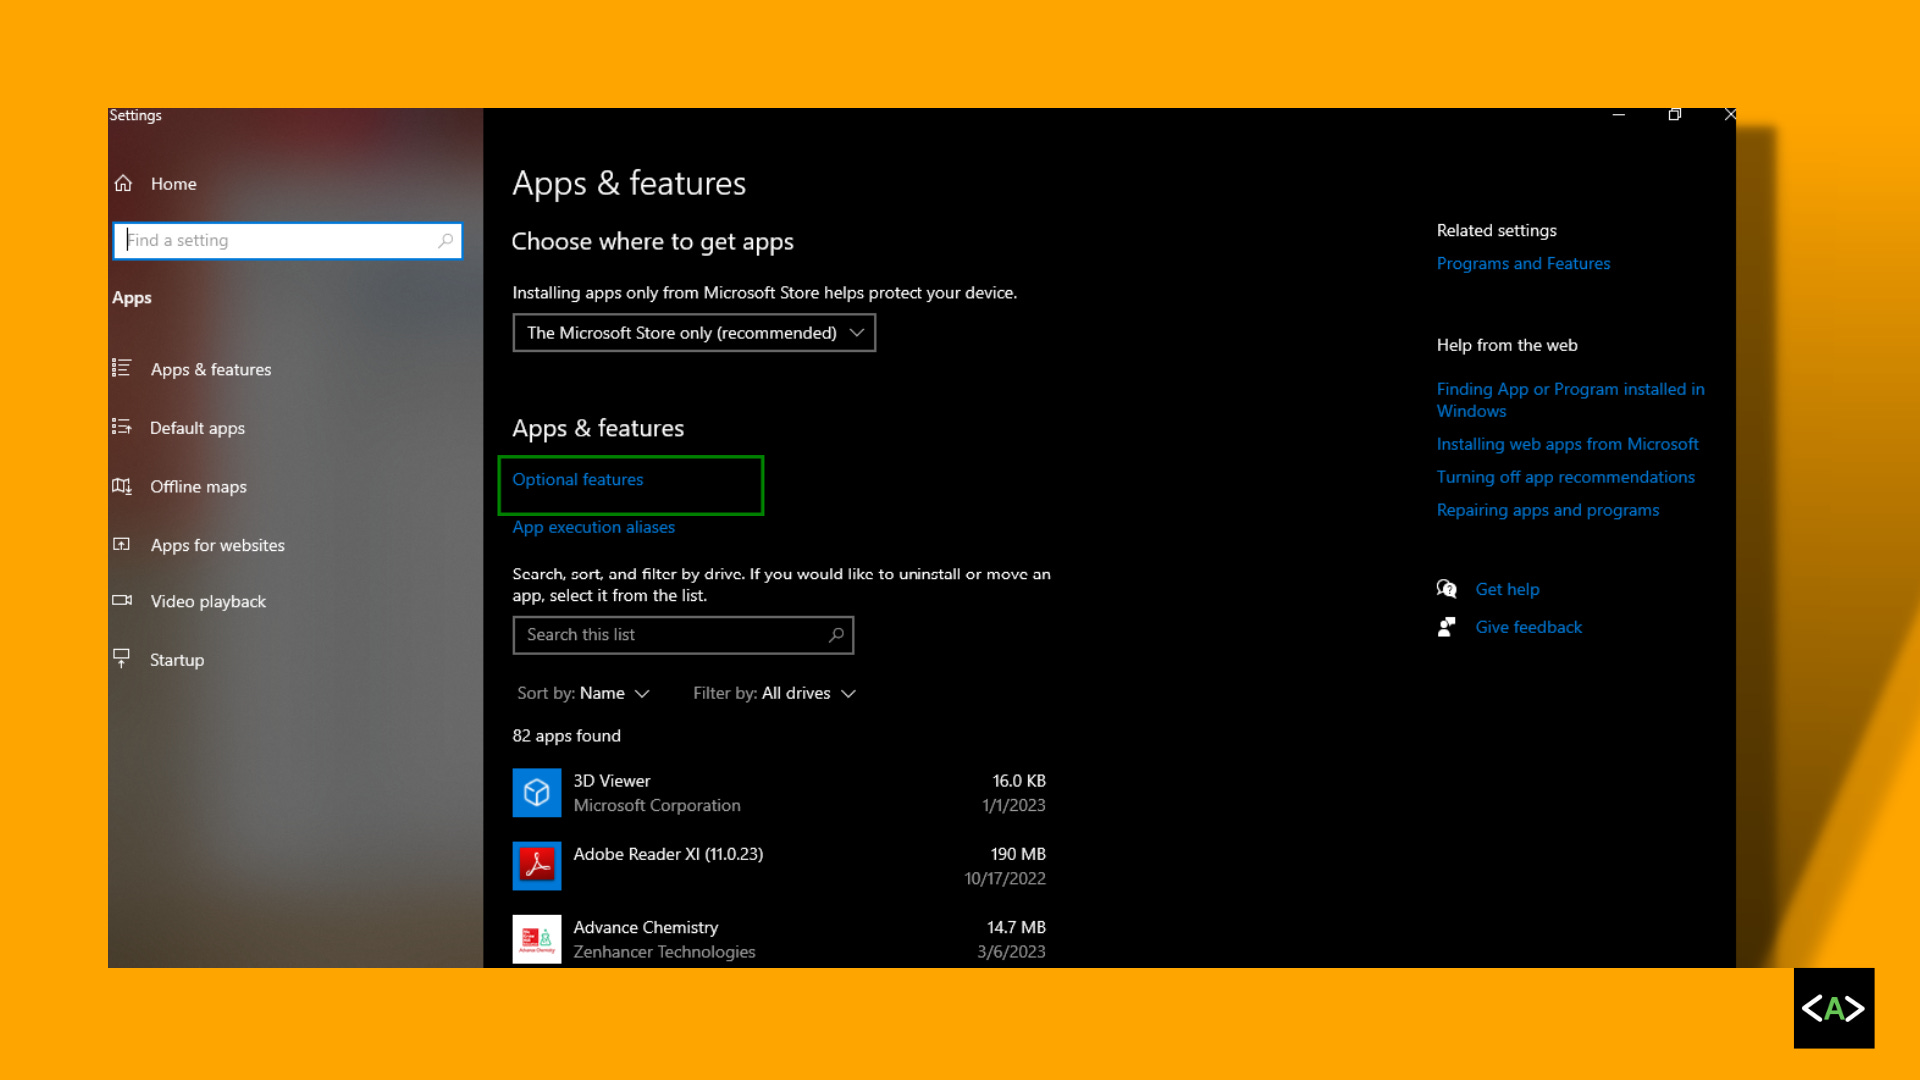Screen dimensions: 1920x1080
Task: Click the Startup sidebar icon
Action: coord(122,659)
